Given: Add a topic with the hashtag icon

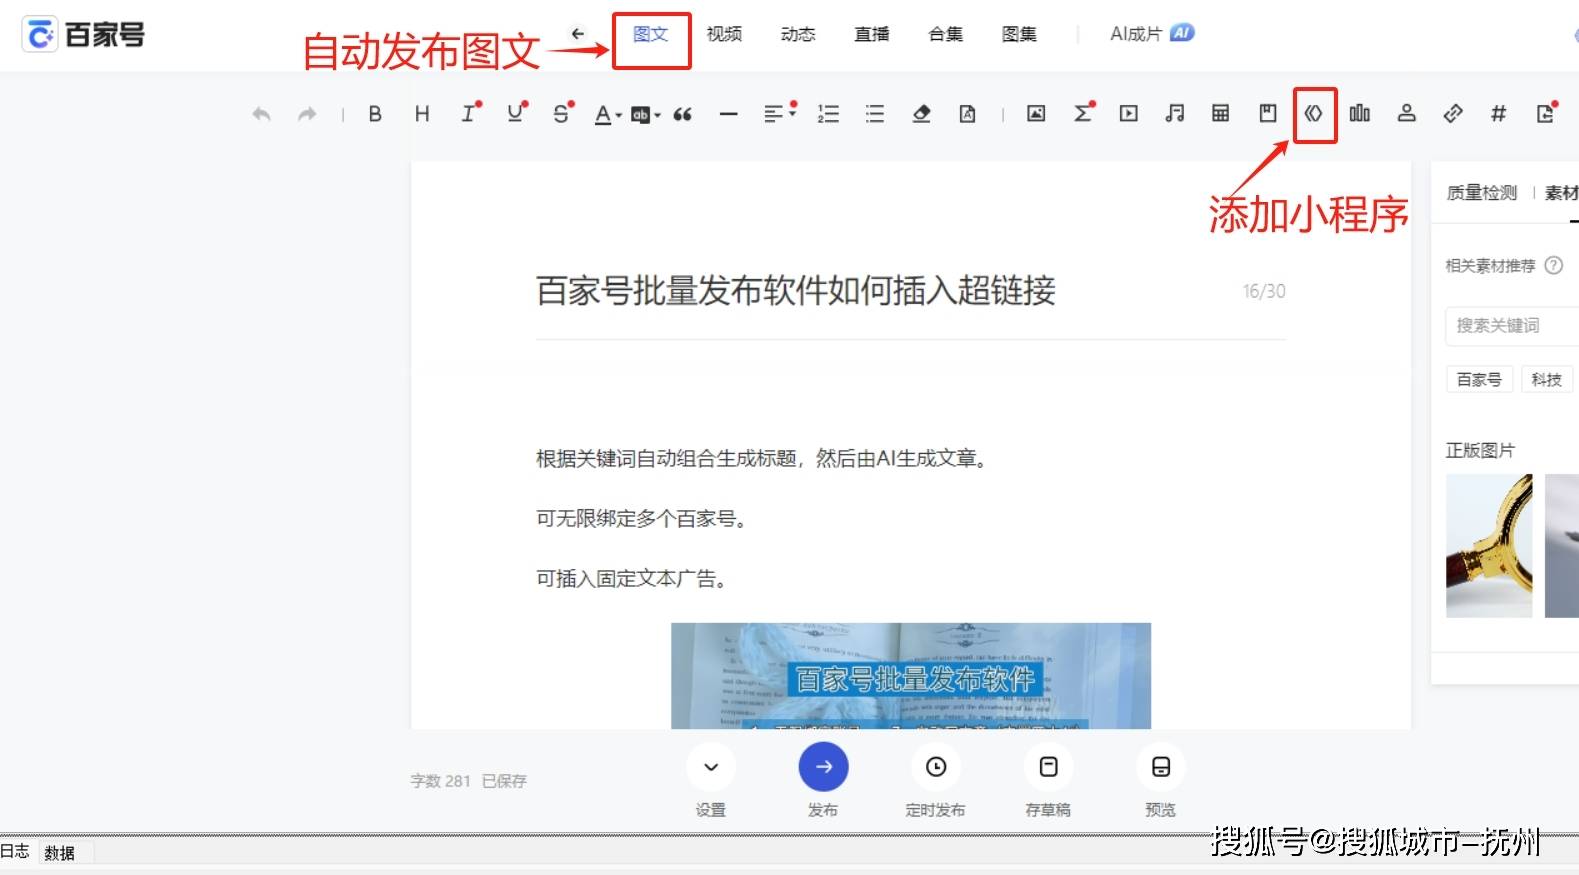Looking at the screenshot, I should click(x=1498, y=114).
